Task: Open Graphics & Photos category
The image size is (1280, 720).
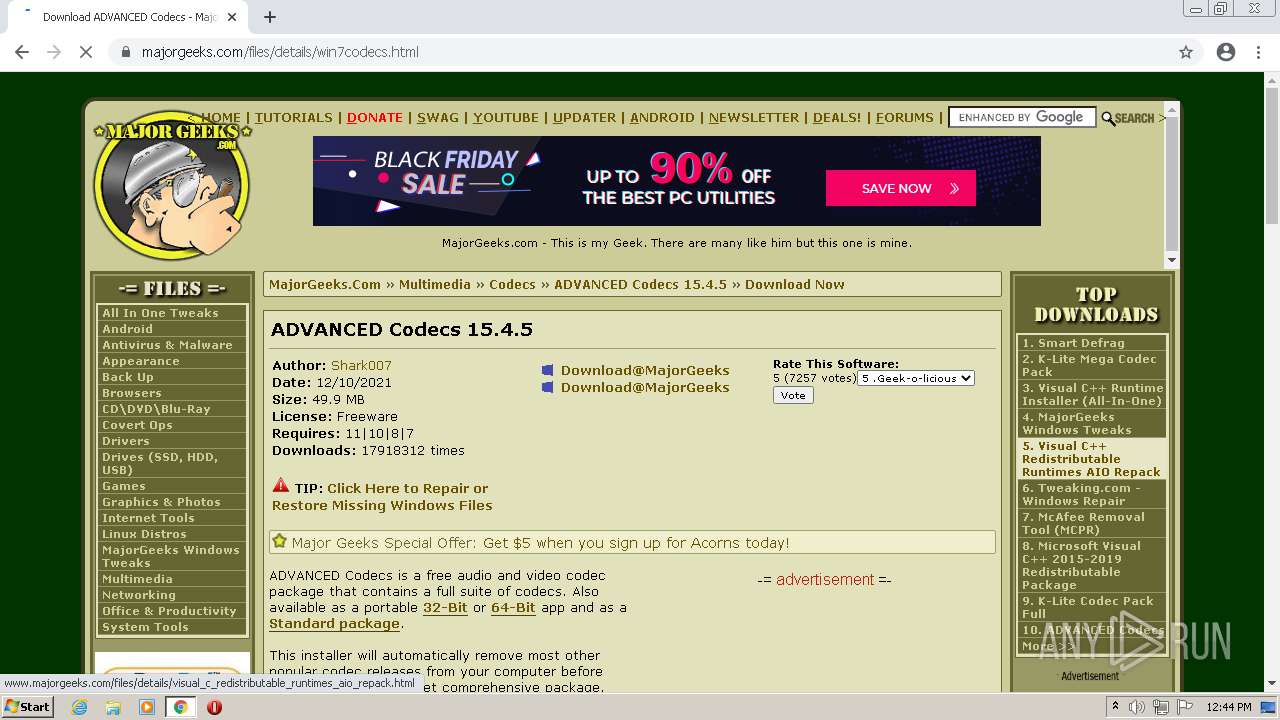Action: [172, 502]
